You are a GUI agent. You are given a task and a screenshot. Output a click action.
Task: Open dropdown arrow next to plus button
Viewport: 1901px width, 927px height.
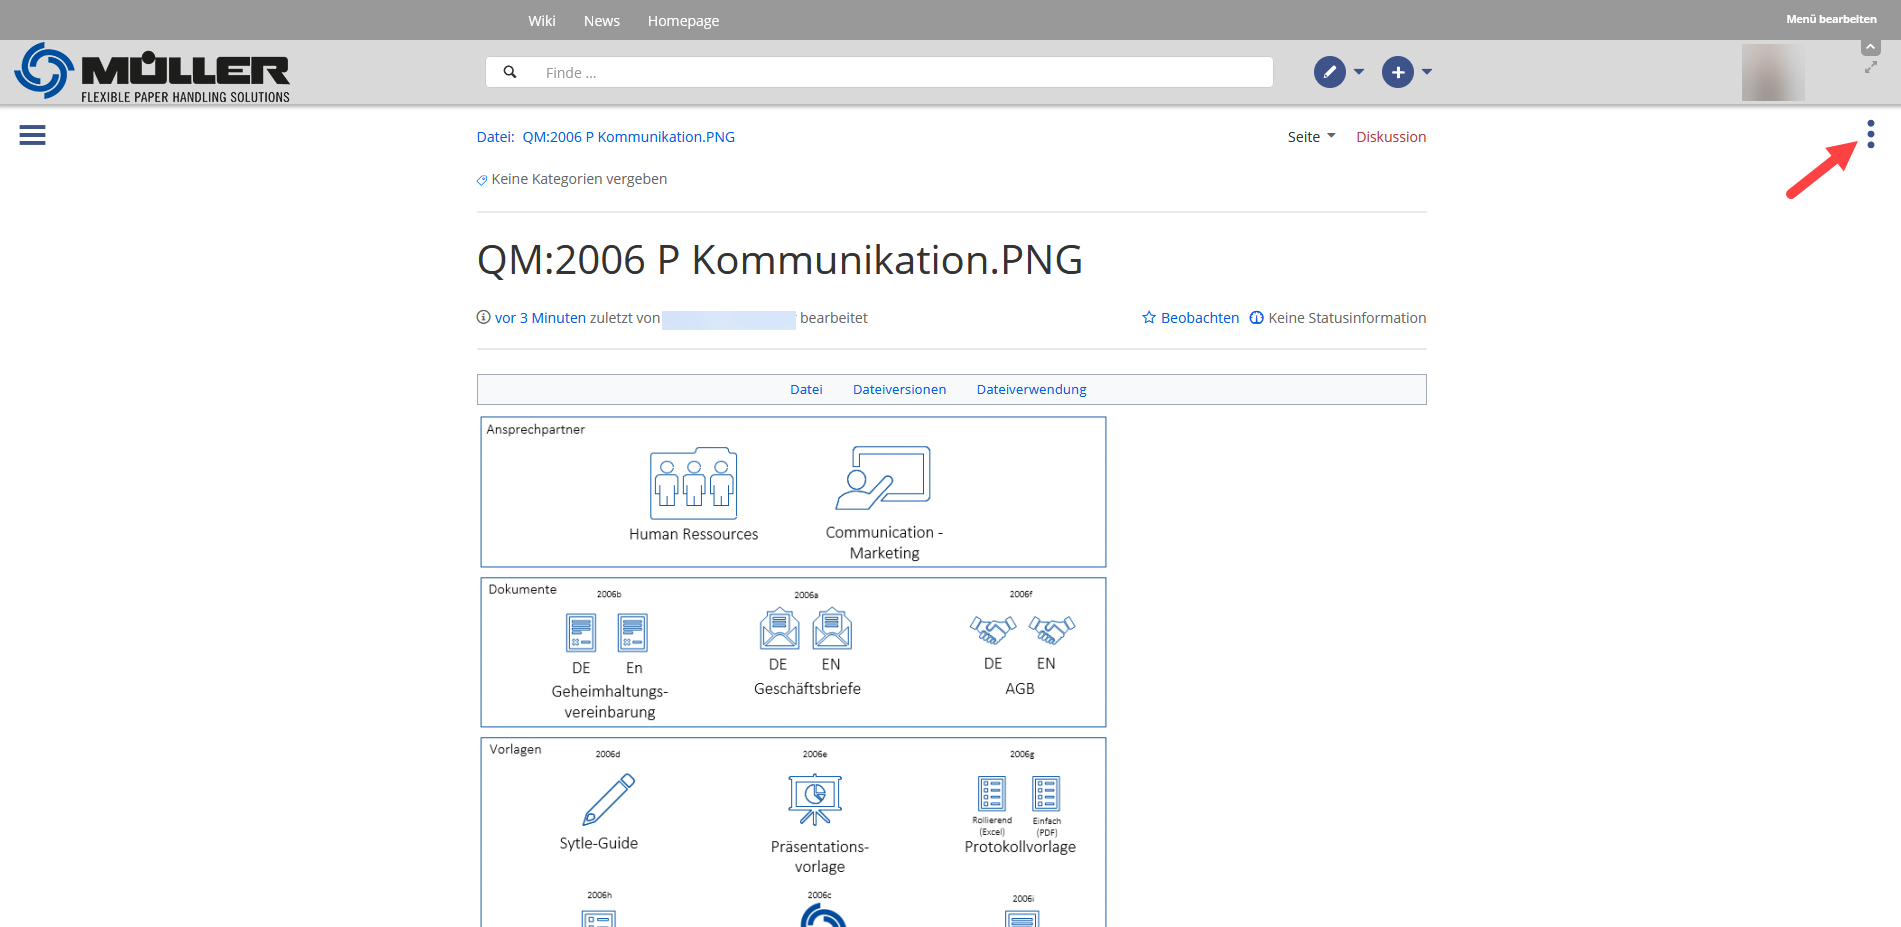(x=1427, y=72)
